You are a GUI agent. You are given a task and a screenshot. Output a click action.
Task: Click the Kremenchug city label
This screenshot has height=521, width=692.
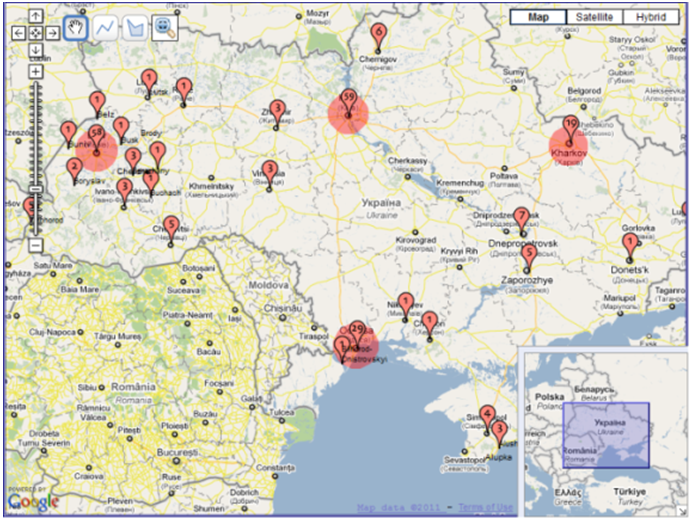[460, 183]
